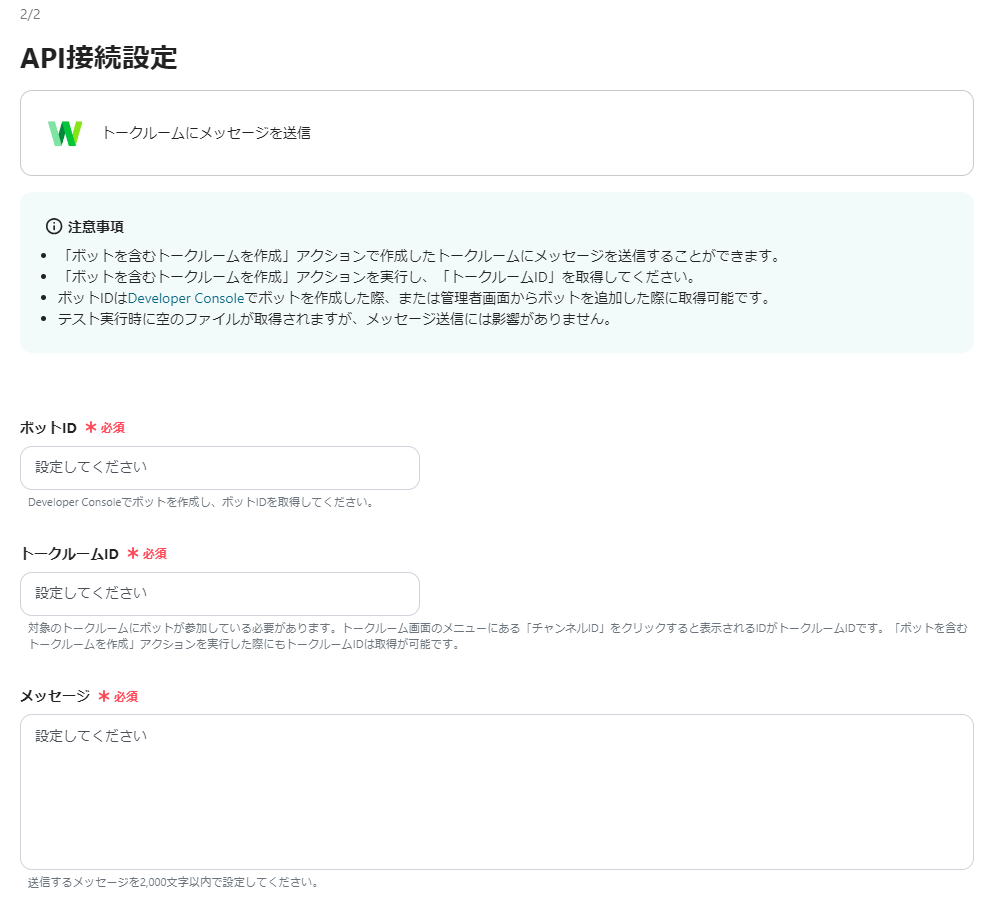Click the LINE WORKS green W logo
The width and height of the screenshot is (997, 908).
[x=65, y=133]
